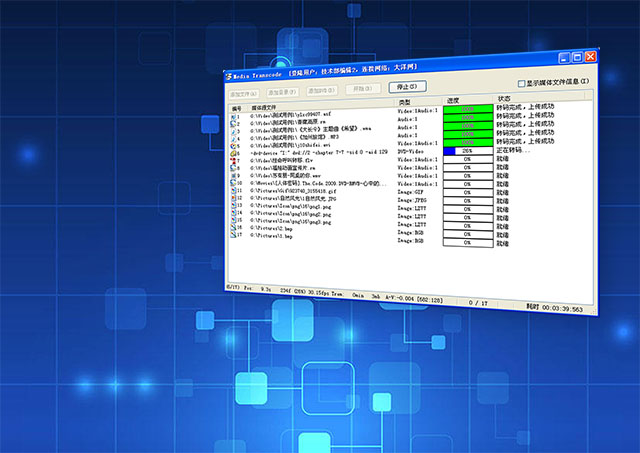Screen dimensions: 640x453
Task: Select the MP3 file icon in row 4
Action: pos(233,139)
